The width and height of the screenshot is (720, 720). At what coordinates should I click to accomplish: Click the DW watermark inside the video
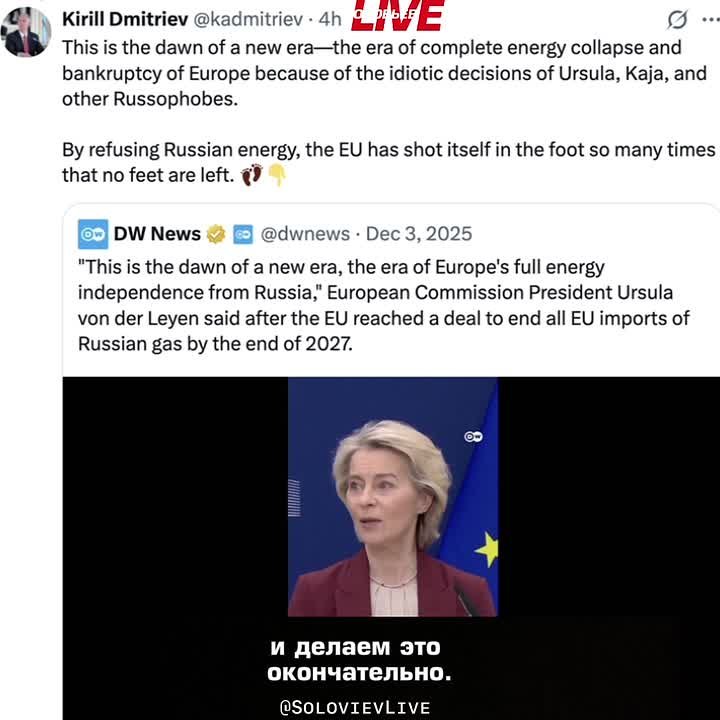point(473,436)
